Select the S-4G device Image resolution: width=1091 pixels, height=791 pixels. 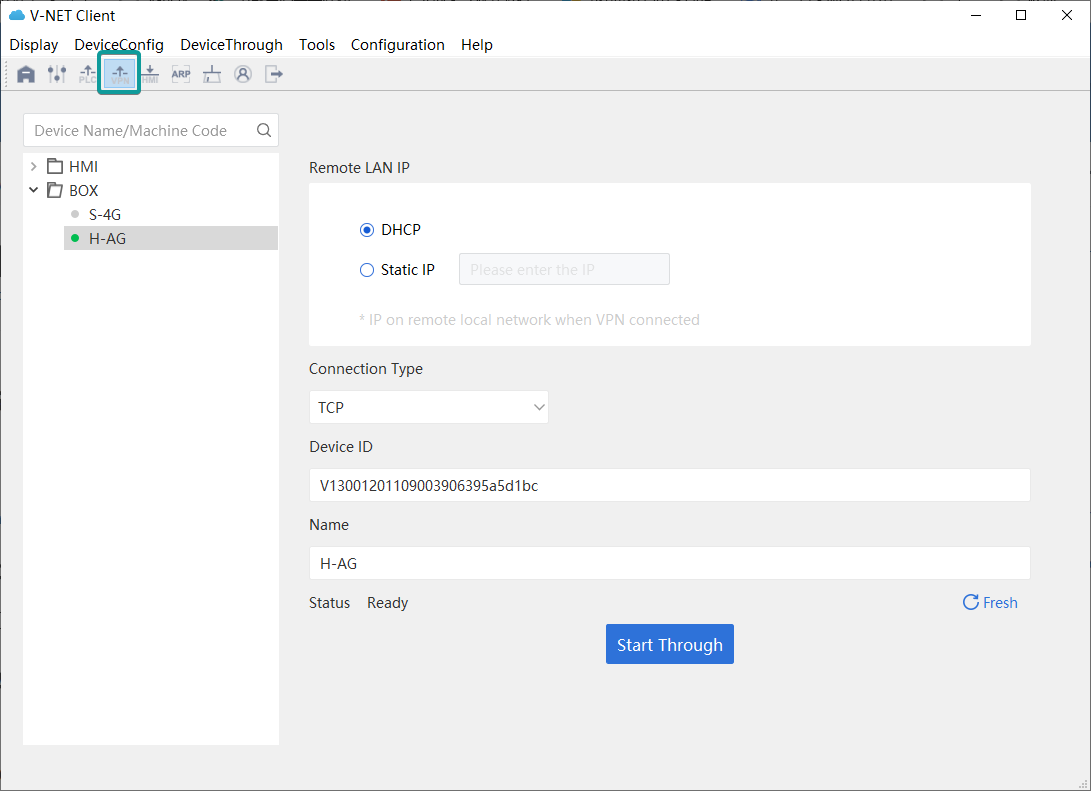click(x=105, y=214)
